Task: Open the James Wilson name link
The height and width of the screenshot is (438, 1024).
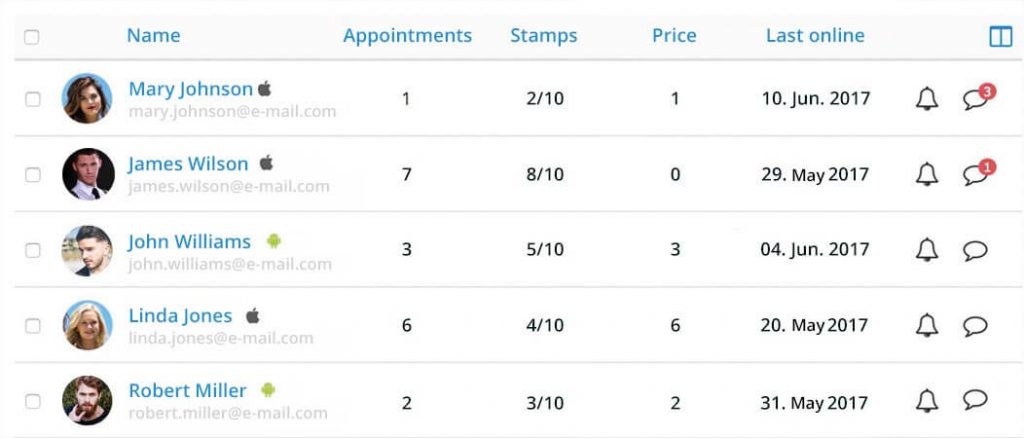Action: coord(188,164)
